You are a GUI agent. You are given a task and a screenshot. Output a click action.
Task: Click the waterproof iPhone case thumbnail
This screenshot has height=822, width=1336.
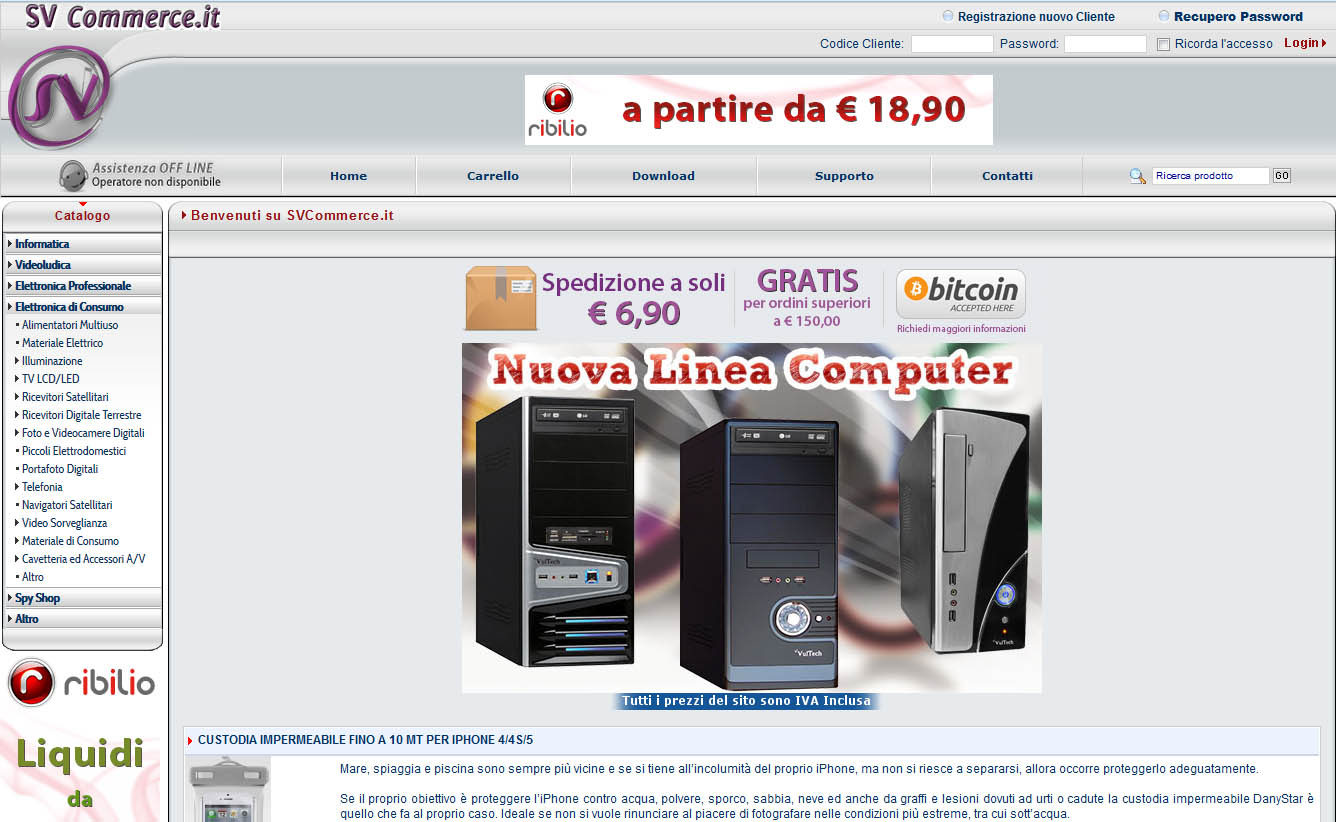pyautogui.click(x=227, y=790)
